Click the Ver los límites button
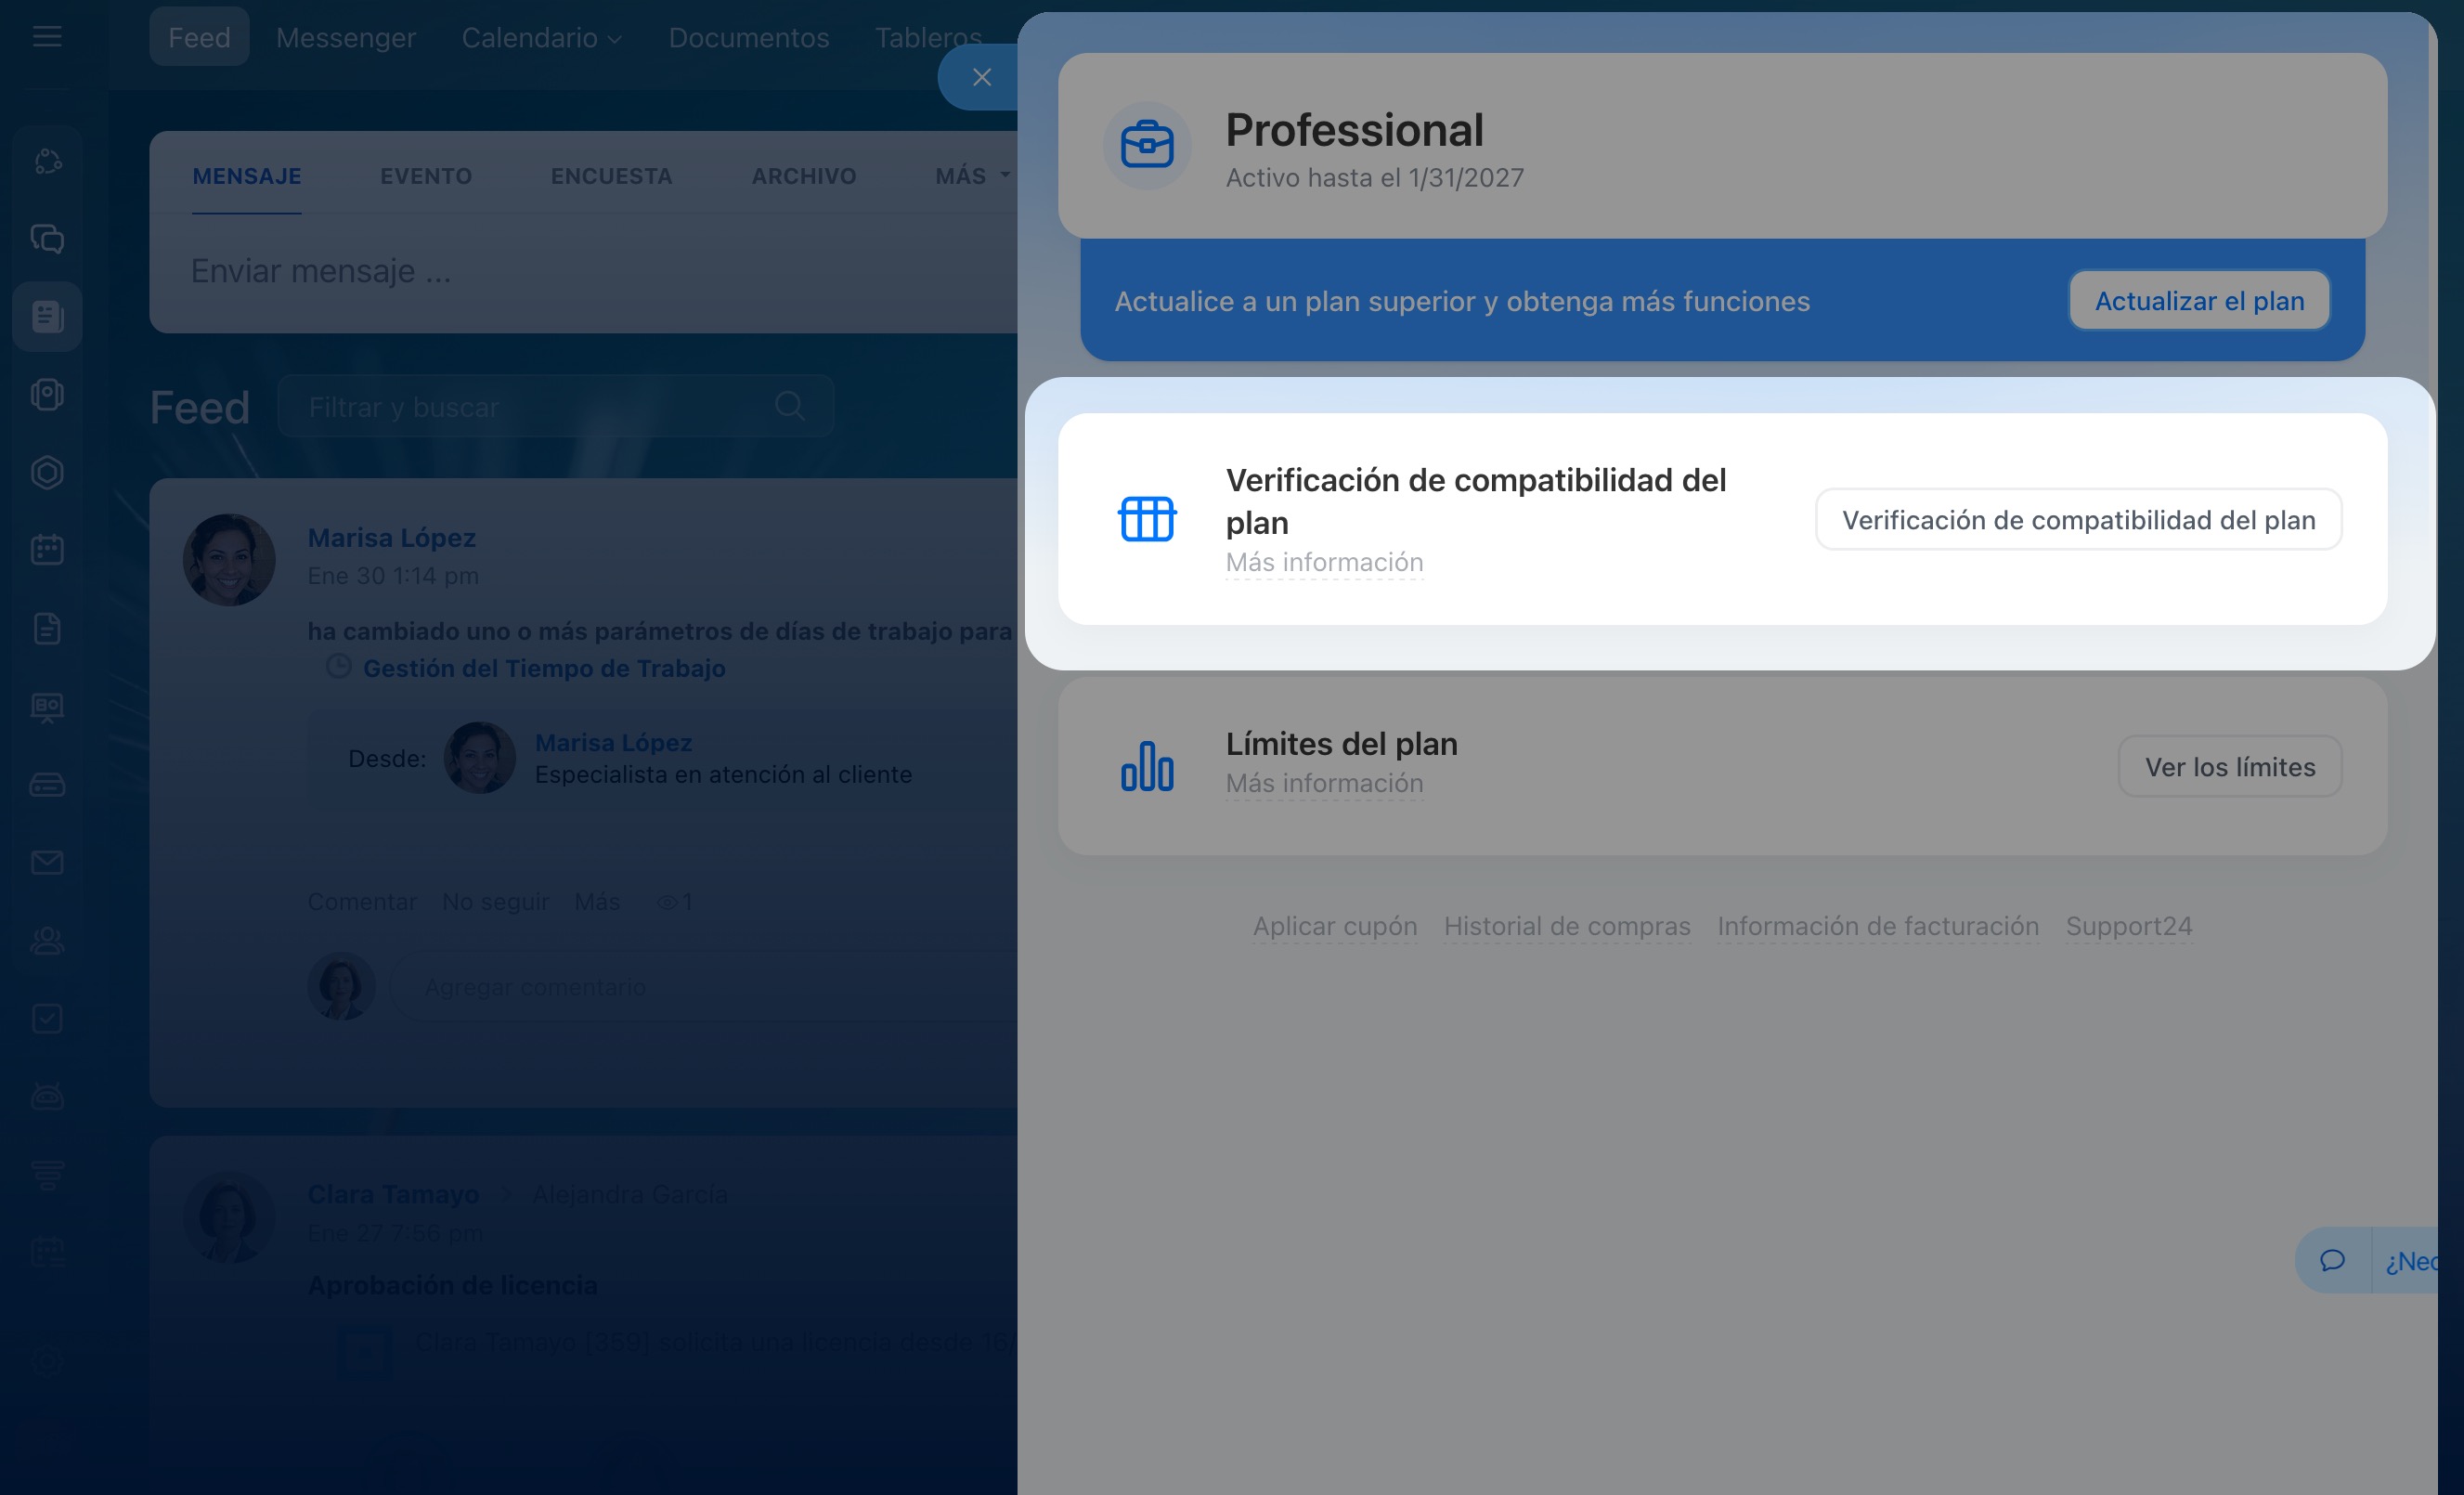Screen dimensions: 2464x1495 click(2229, 767)
